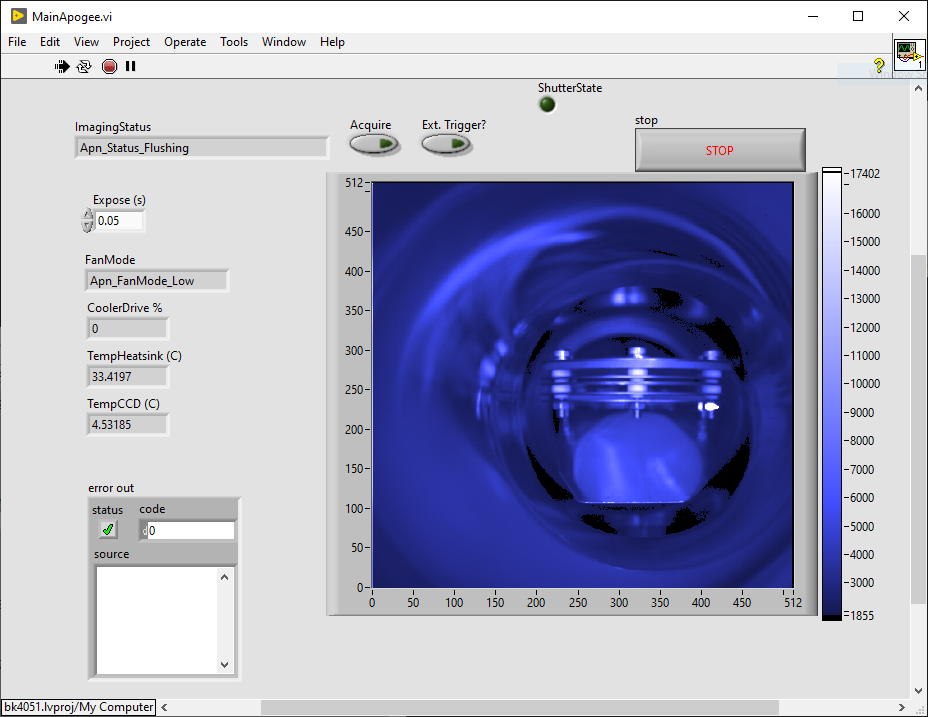
Task: Open context help question mark icon
Action: click(879, 66)
